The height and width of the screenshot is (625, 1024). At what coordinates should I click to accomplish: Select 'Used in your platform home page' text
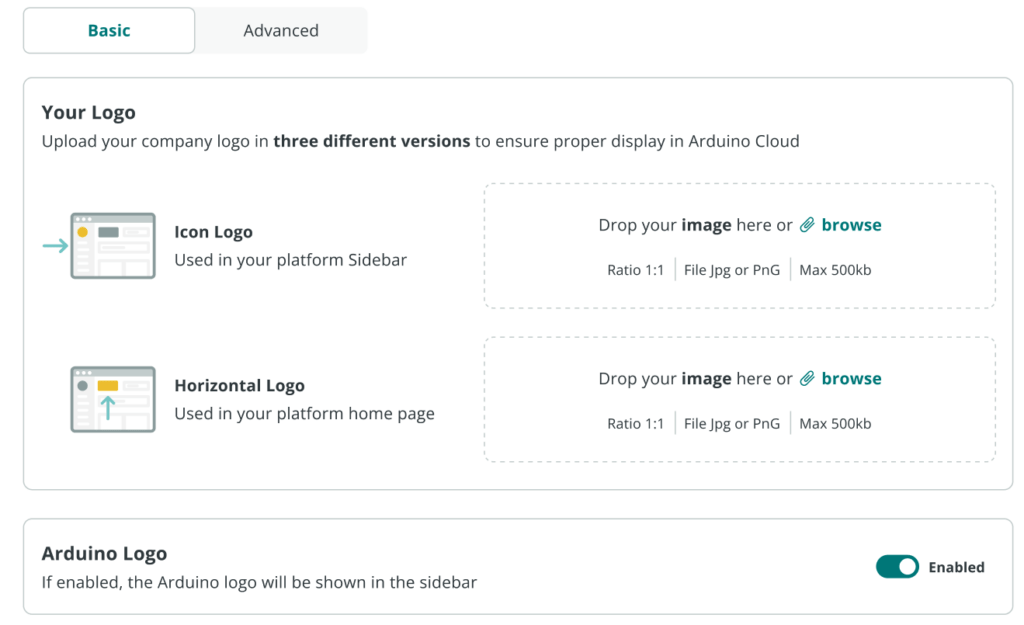(x=304, y=413)
